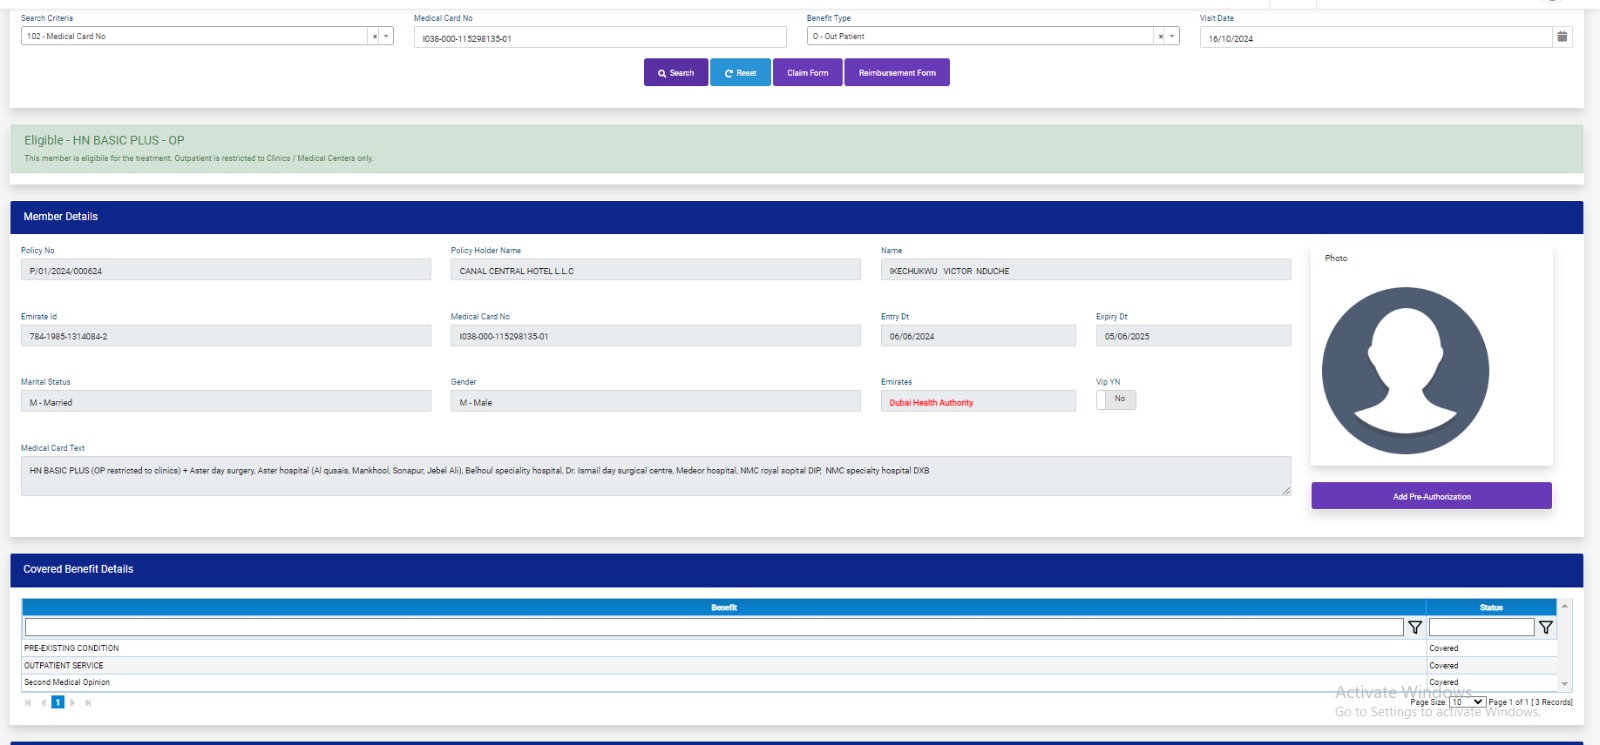Image resolution: width=1600 pixels, height=745 pixels.
Task: Open the Reimbursement Form
Action: pos(897,73)
